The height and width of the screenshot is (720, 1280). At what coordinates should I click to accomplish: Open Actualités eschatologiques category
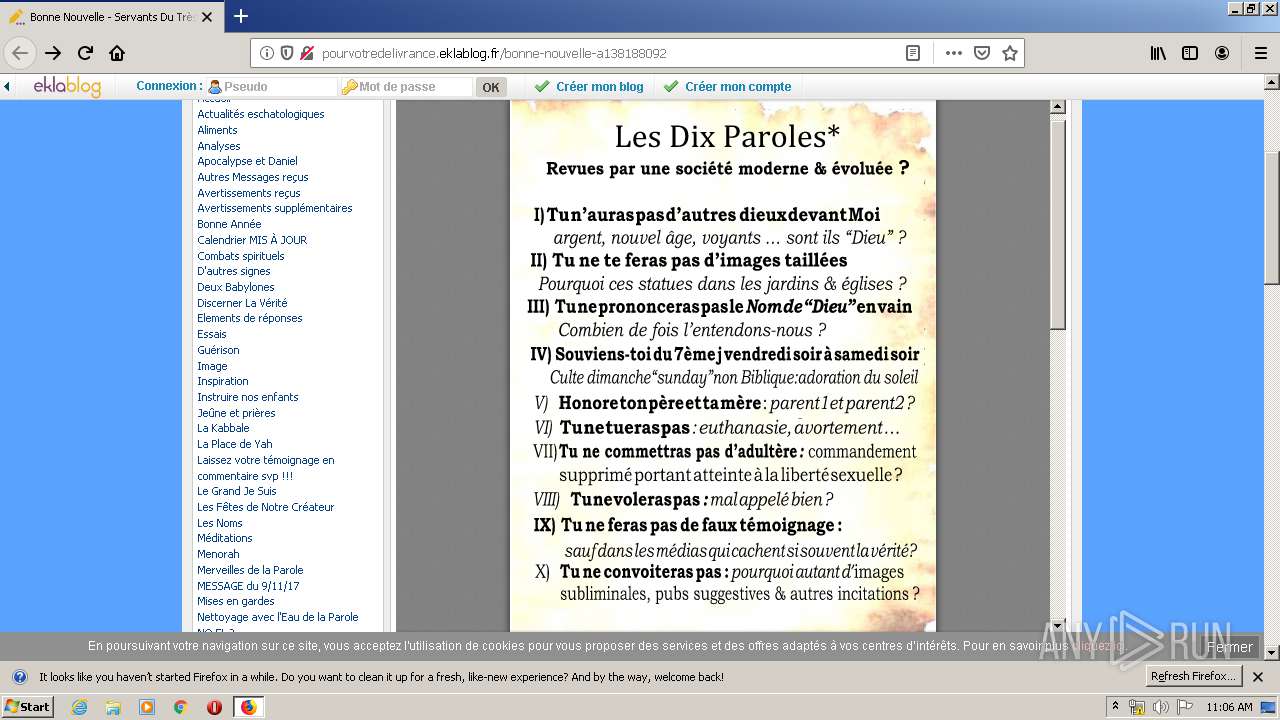tap(260, 114)
